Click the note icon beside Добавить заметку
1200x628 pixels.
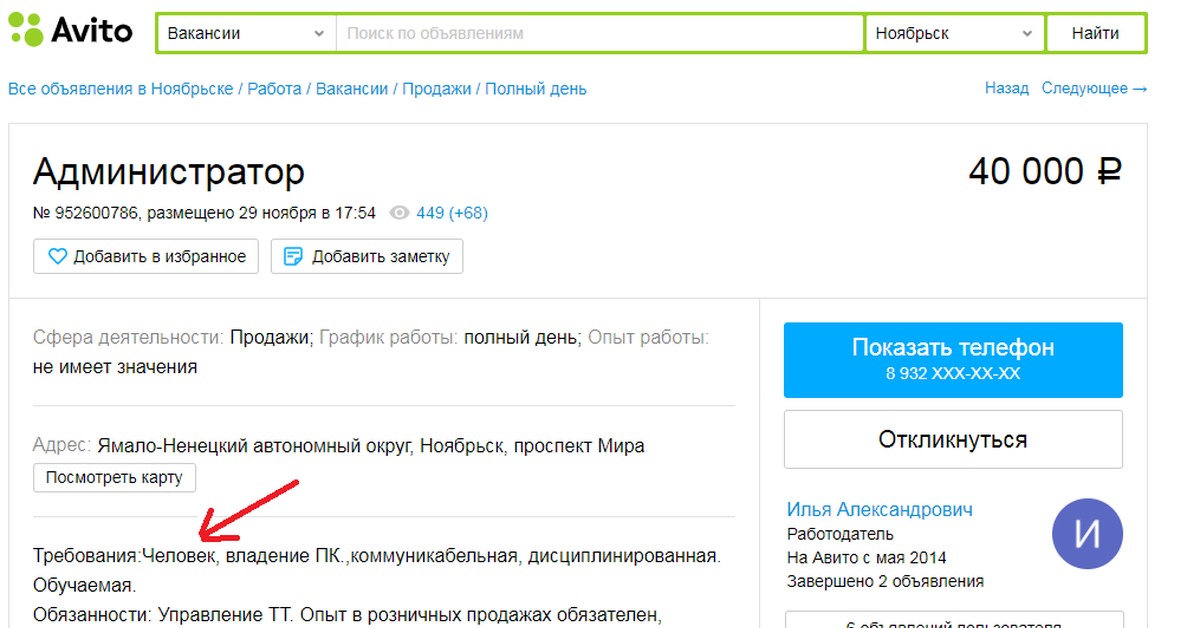pos(294,256)
